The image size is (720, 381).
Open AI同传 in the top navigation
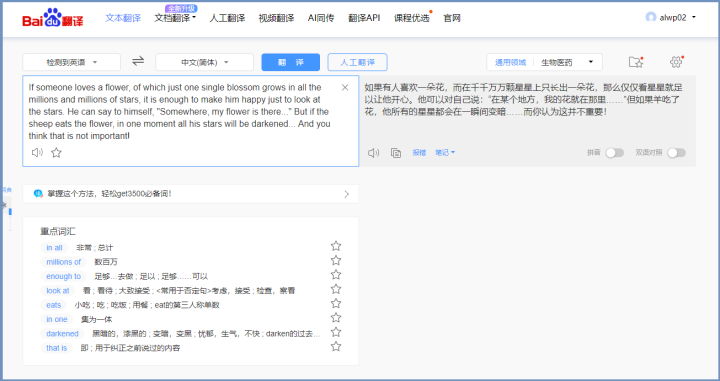tap(321, 18)
